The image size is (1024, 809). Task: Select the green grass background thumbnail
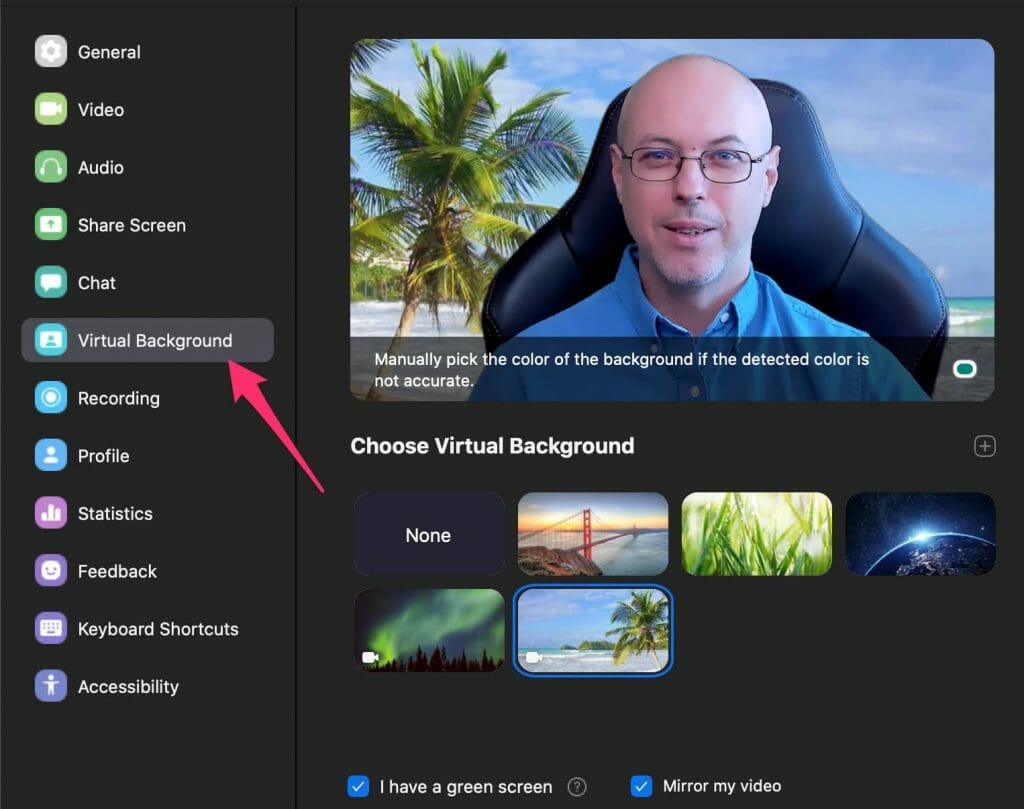(756, 534)
